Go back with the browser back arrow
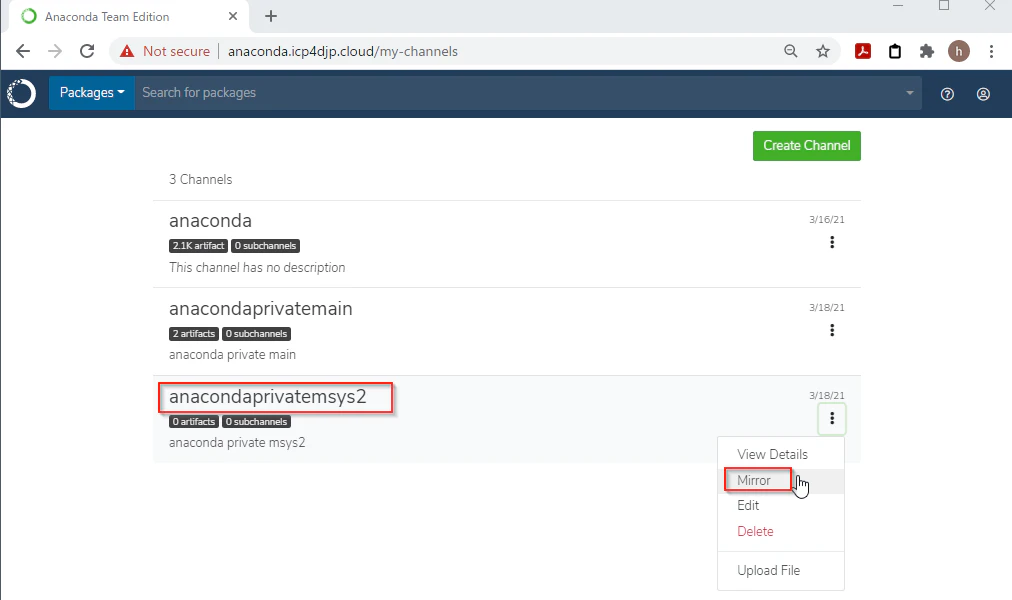1012x600 pixels. (23, 51)
